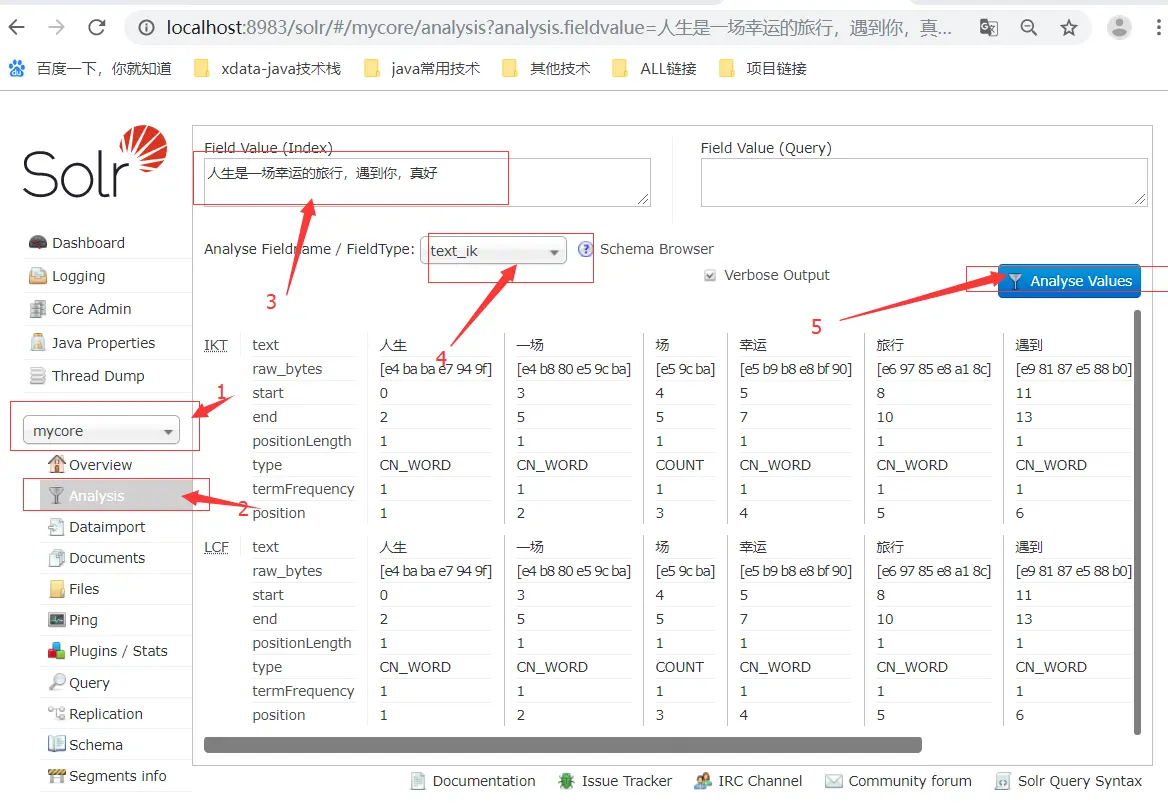This screenshot has width=1168, height=807.
Task: Click the IKT tokenizer label
Action: click(215, 345)
